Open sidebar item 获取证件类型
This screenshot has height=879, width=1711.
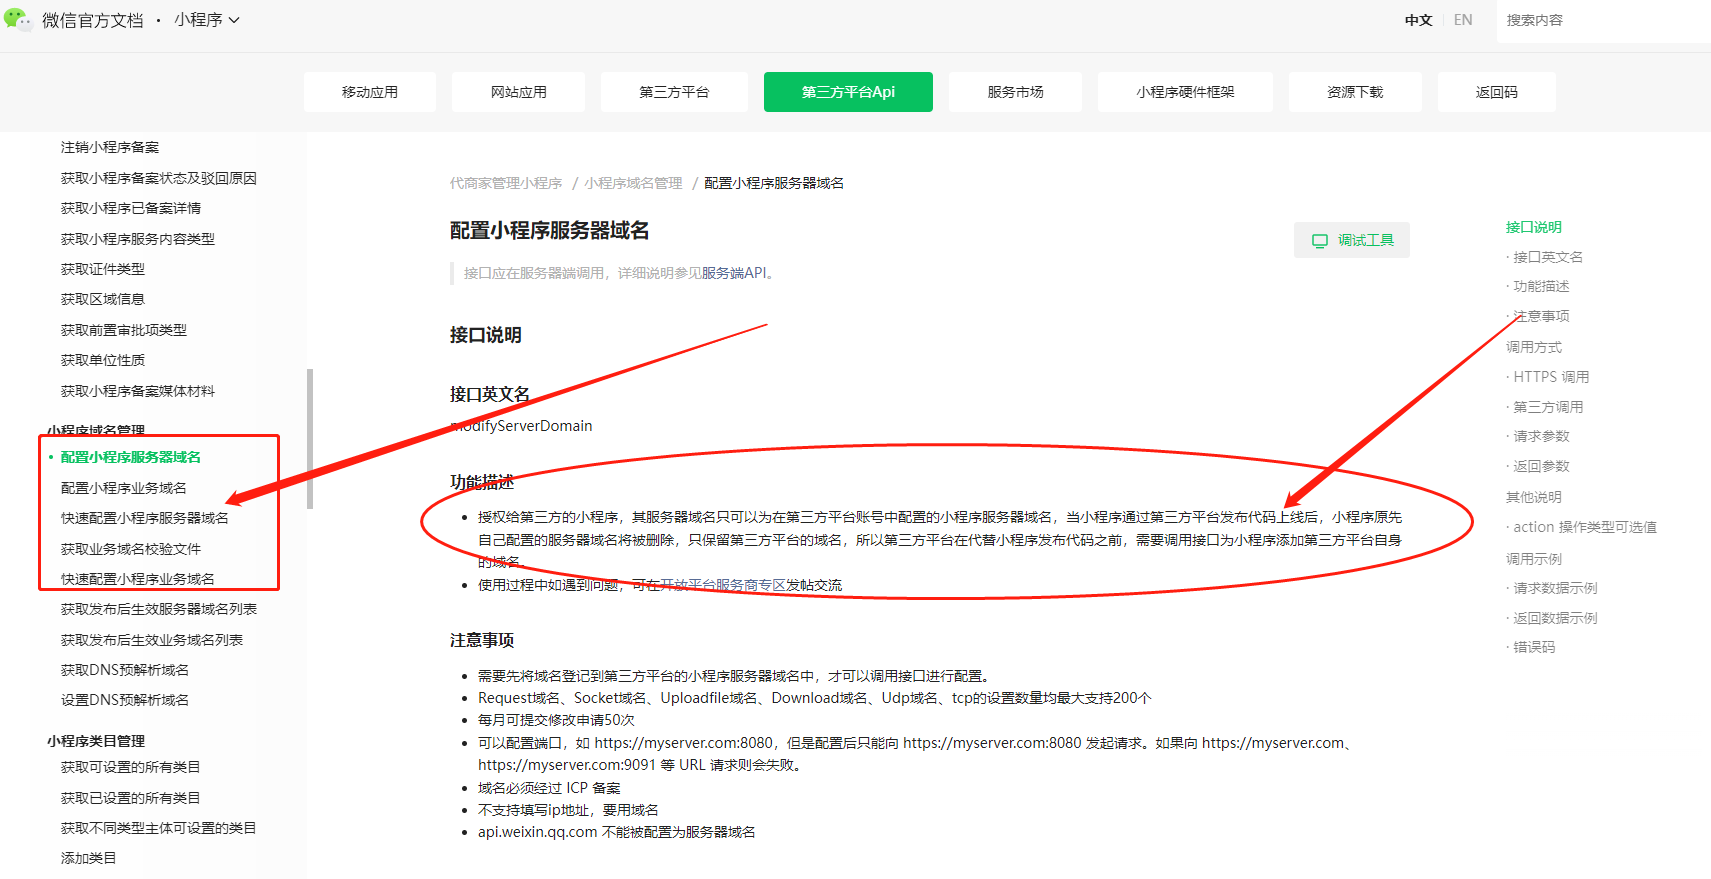pos(103,269)
